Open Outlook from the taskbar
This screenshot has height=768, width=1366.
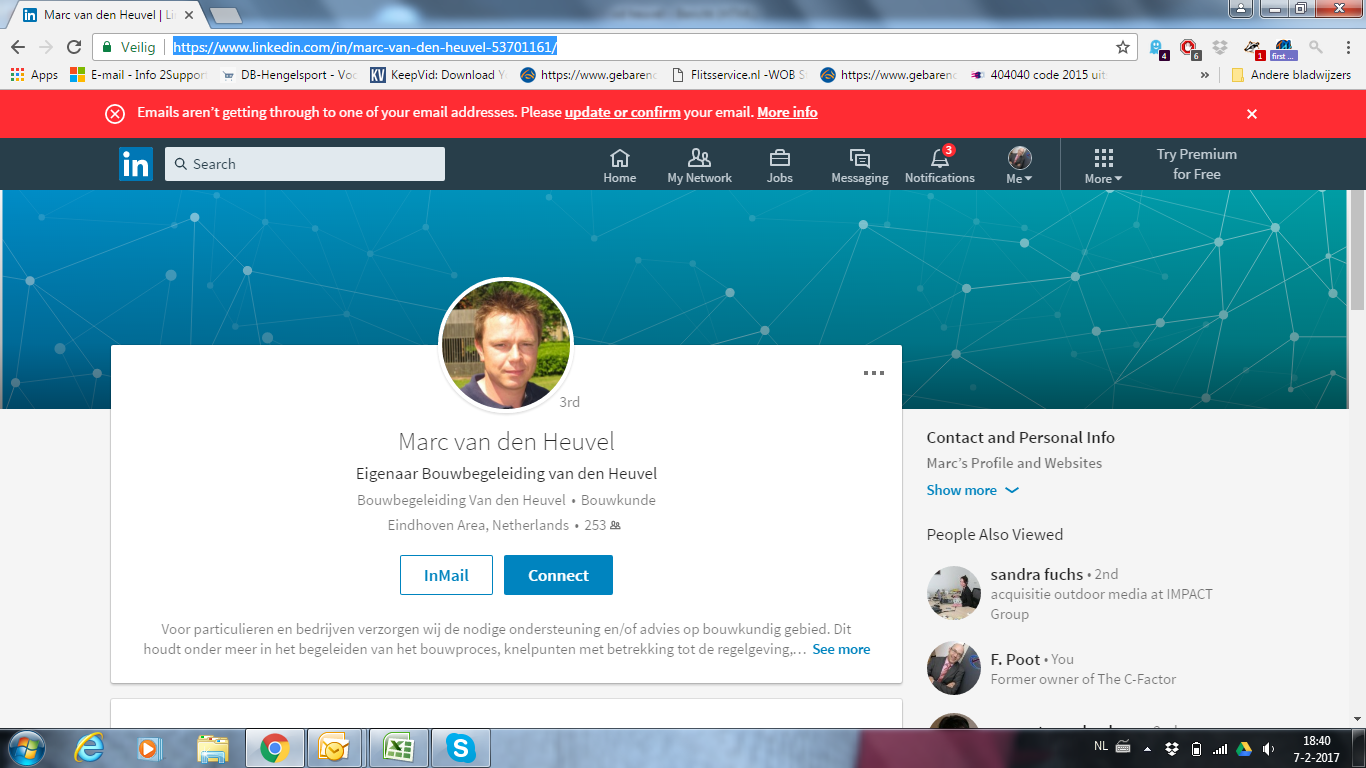(333, 748)
